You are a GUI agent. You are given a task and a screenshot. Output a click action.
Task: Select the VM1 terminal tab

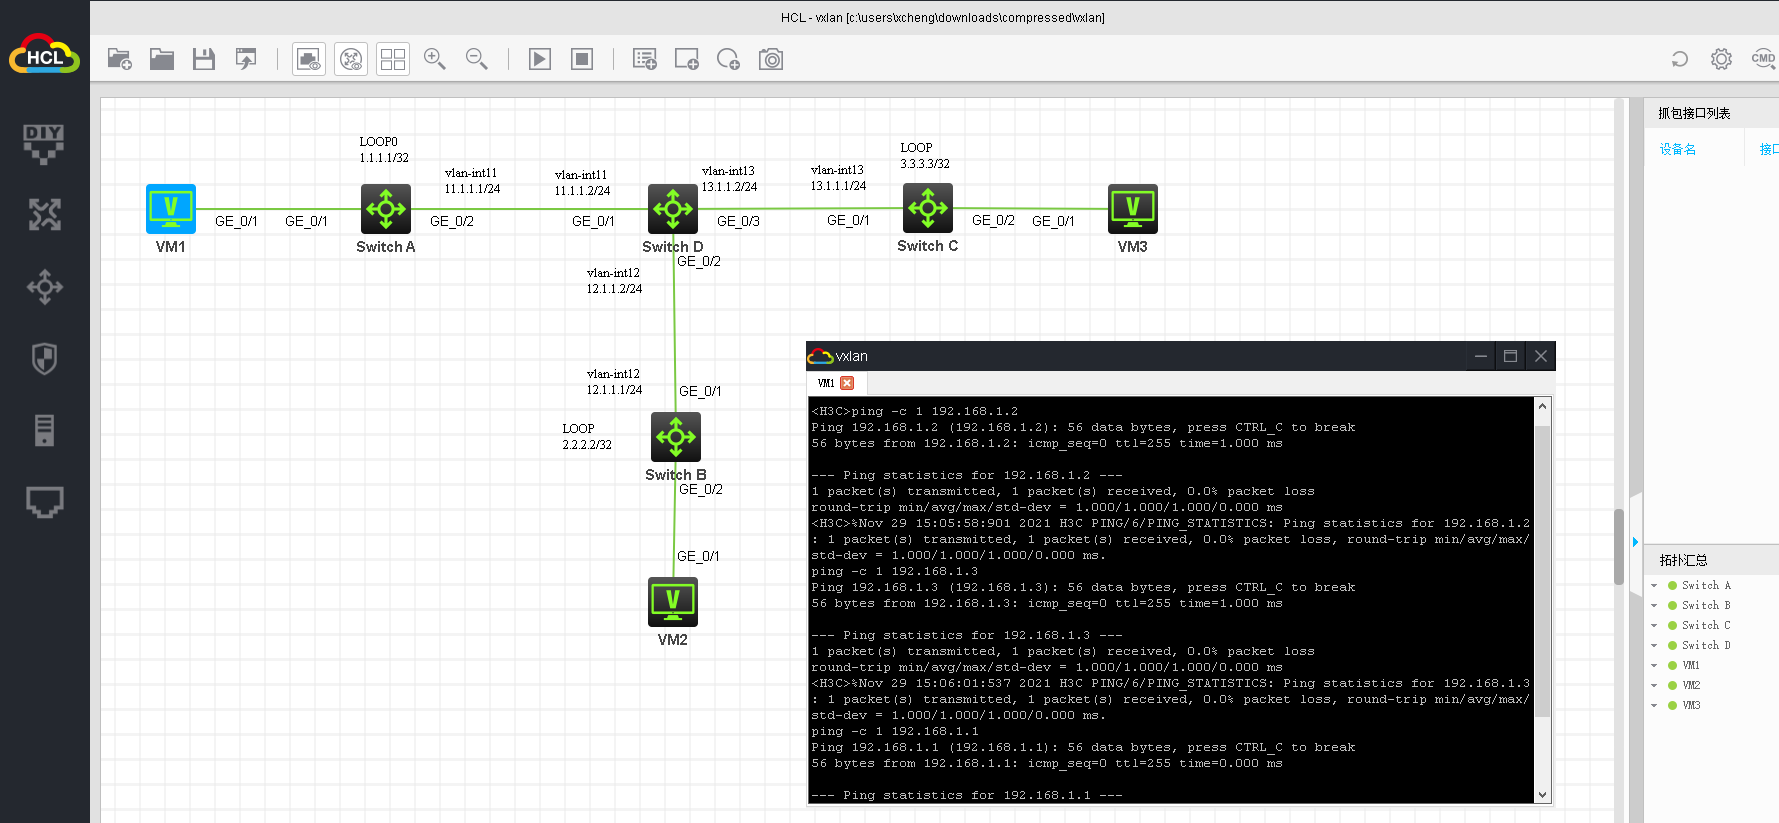click(826, 383)
